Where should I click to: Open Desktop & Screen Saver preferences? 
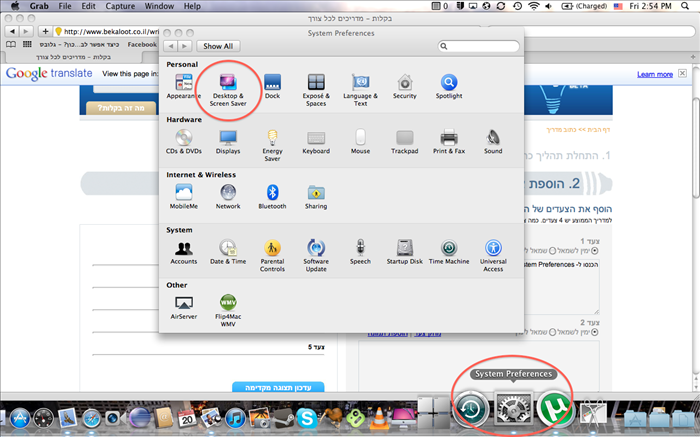coord(227,87)
